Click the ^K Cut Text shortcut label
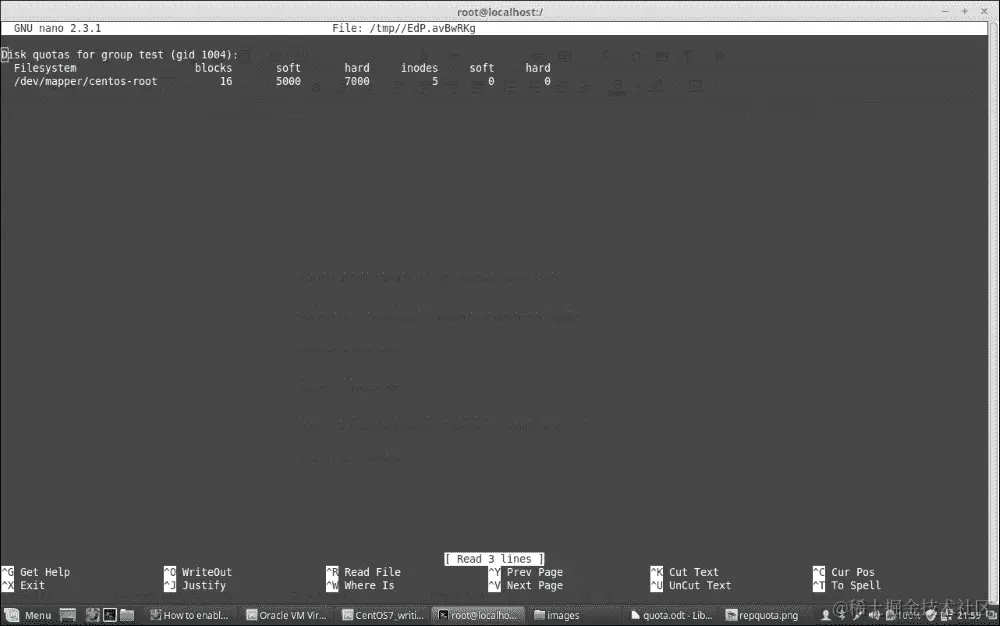This screenshot has height=626, width=1000. tap(684, 572)
